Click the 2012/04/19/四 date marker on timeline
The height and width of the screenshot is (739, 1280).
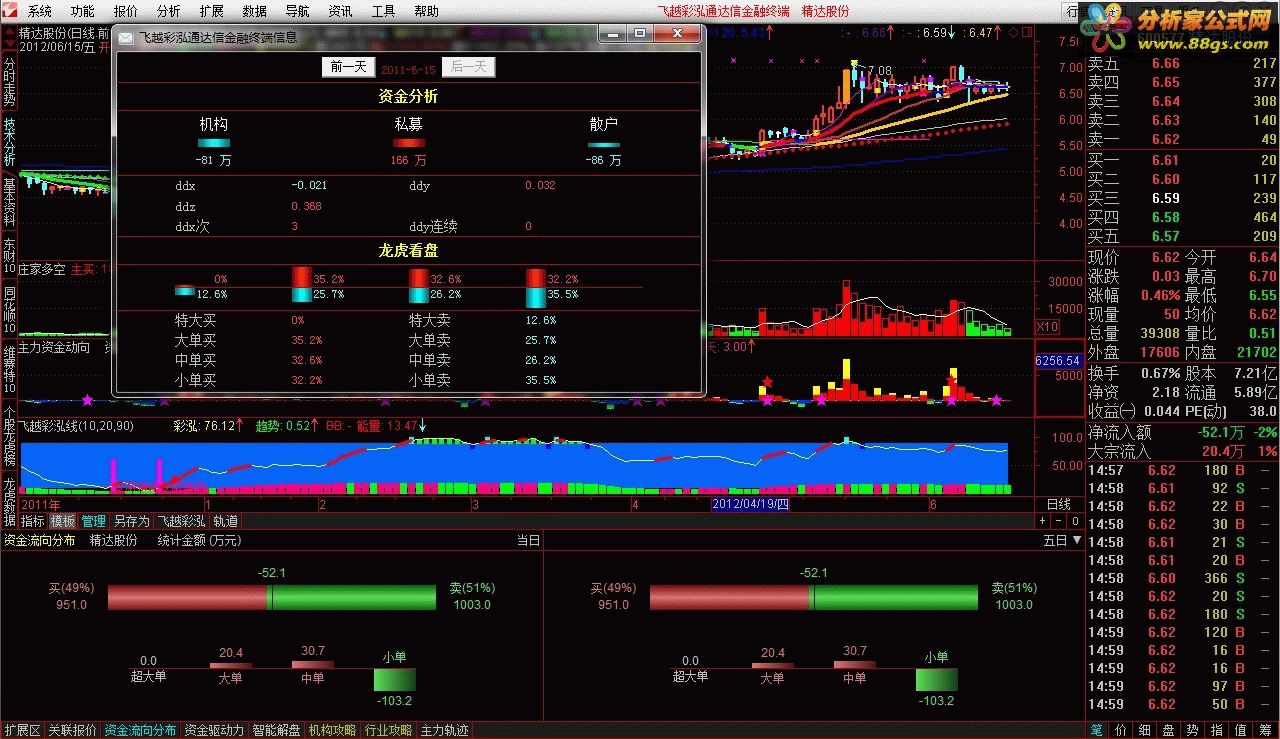click(x=750, y=505)
